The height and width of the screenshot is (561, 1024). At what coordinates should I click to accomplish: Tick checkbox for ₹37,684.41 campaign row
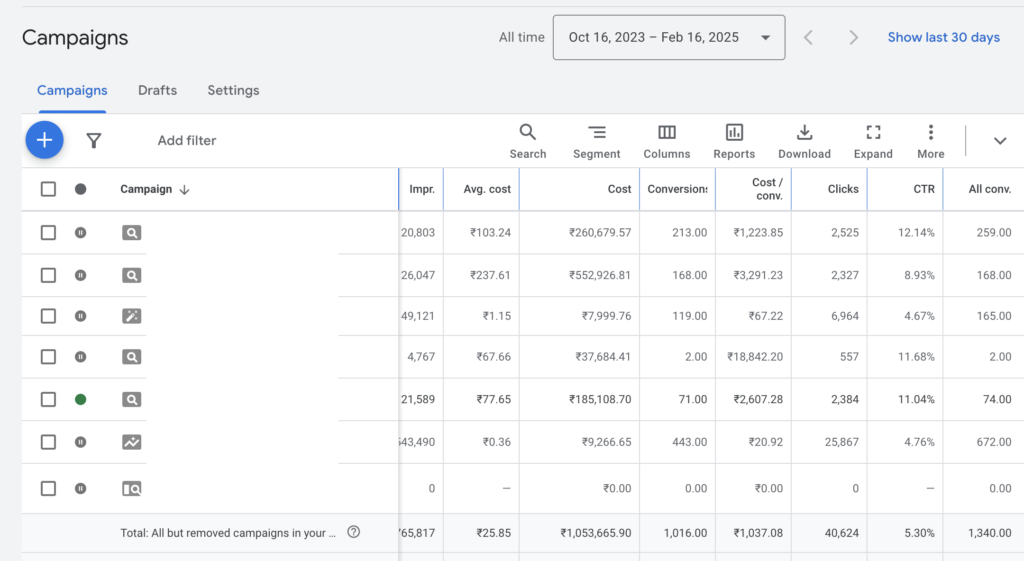(x=48, y=357)
